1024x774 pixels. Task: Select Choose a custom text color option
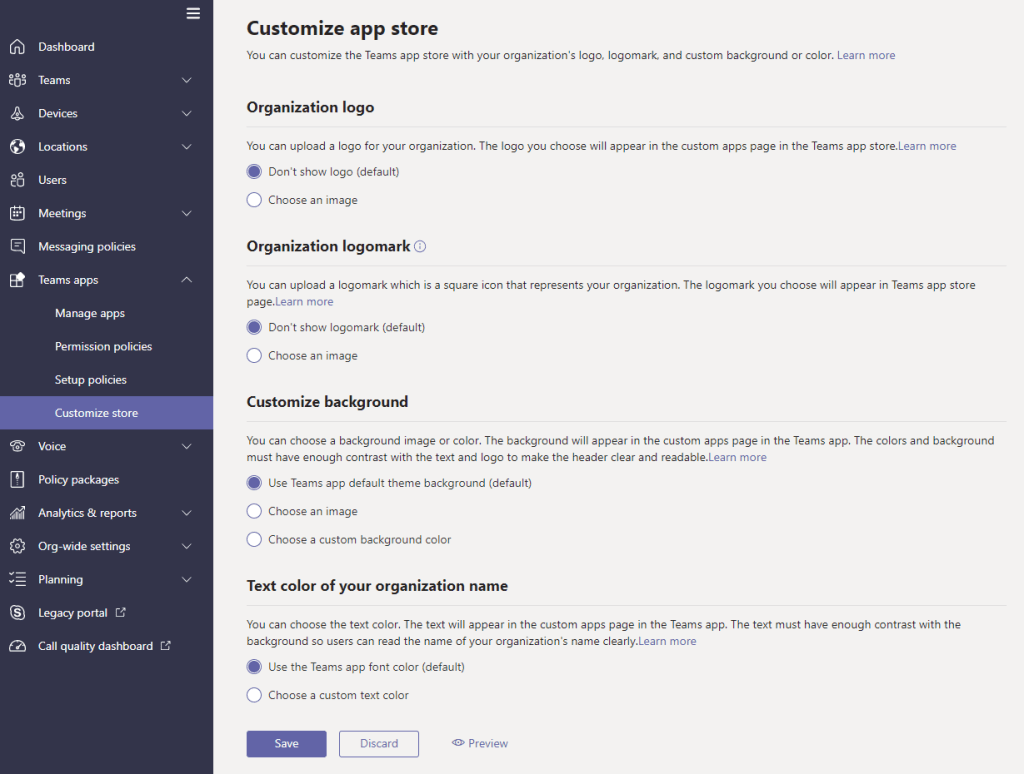click(x=254, y=695)
